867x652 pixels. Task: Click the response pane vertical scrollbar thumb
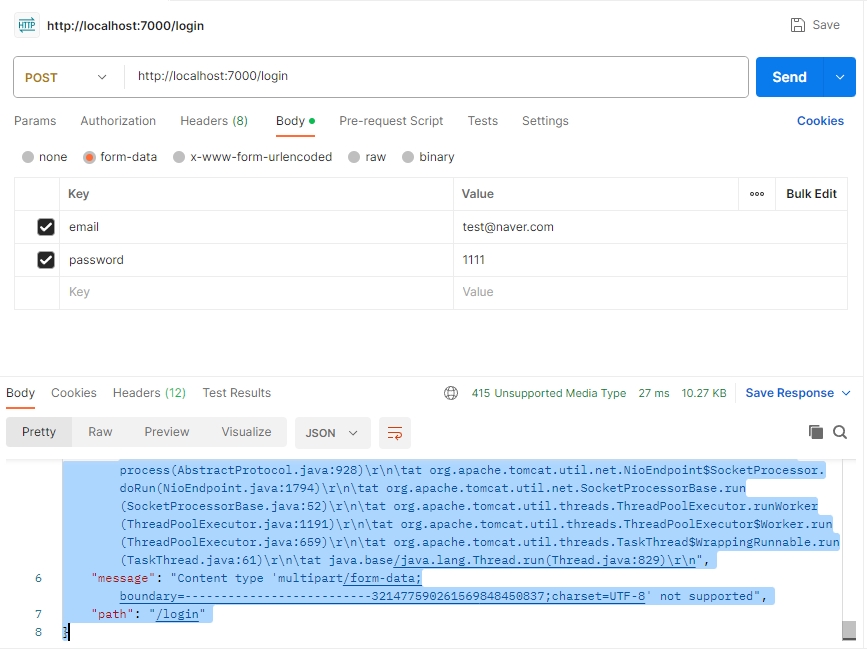coord(849,630)
